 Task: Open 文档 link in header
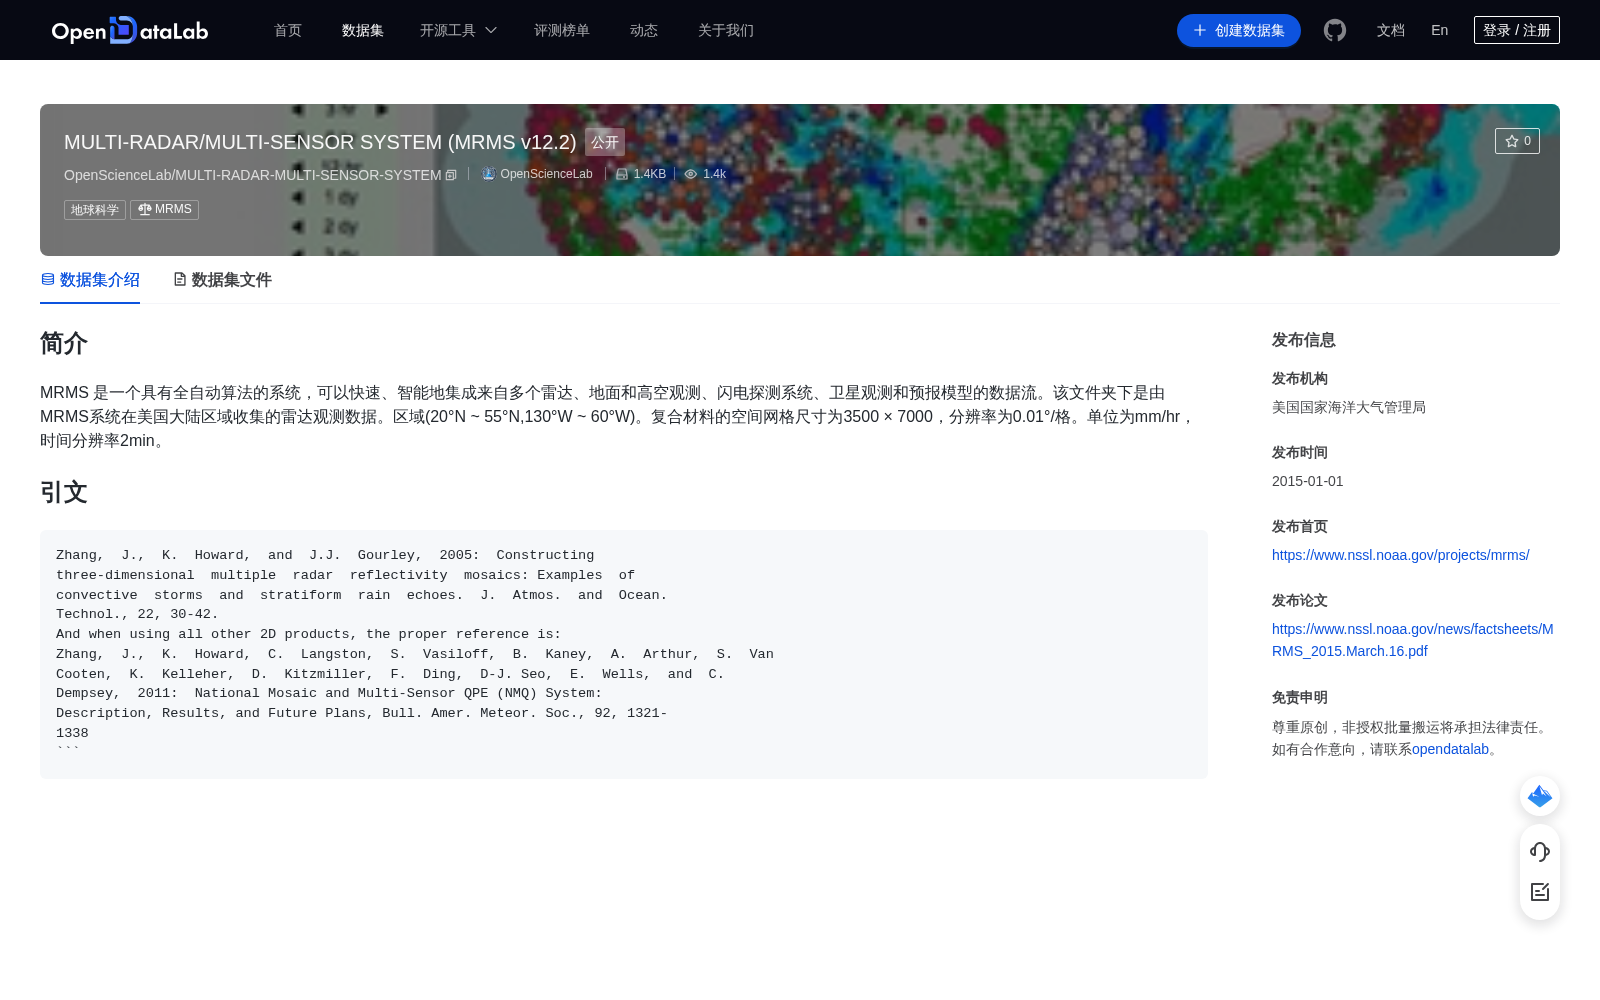(x=1391, y=30)
